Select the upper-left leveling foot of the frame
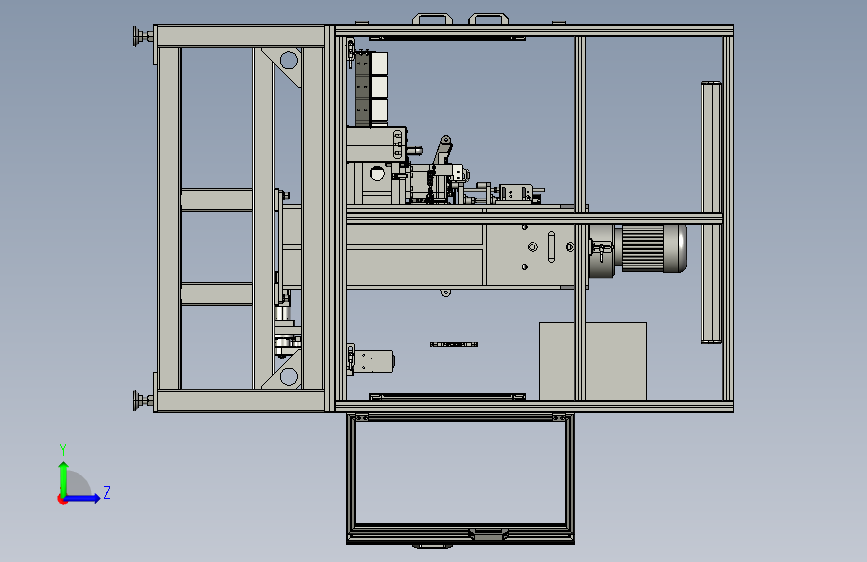867x562 pixels. point(143,37)
